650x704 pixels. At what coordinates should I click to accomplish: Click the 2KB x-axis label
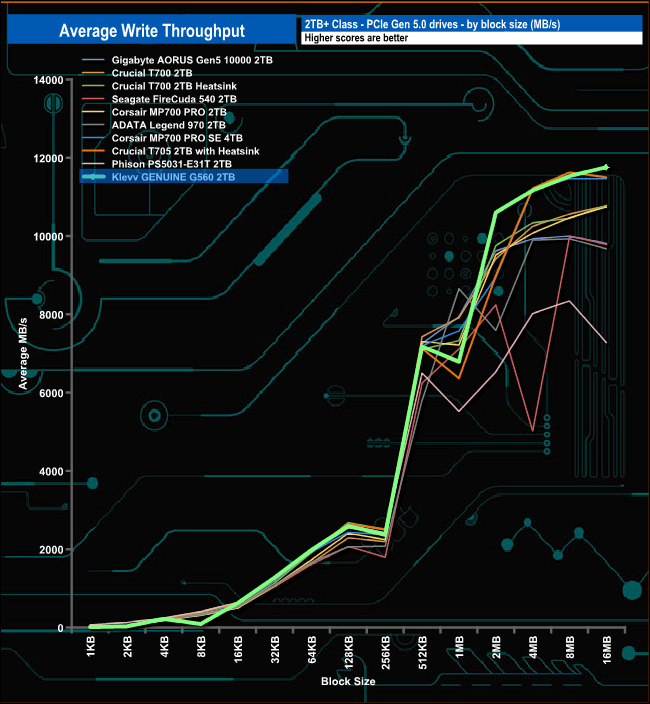(127, 647)
